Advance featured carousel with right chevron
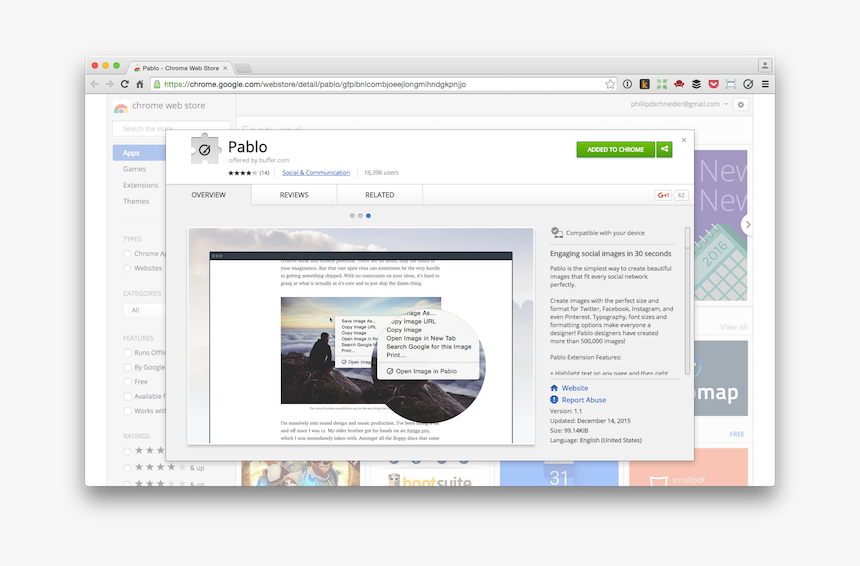Viewport: 860px width, 566px height. 746,224
